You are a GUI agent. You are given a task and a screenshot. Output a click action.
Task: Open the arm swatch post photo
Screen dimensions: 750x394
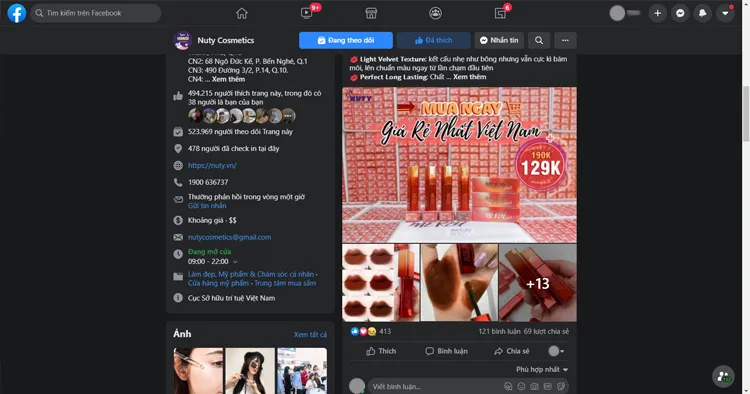[x=459, y=283]
